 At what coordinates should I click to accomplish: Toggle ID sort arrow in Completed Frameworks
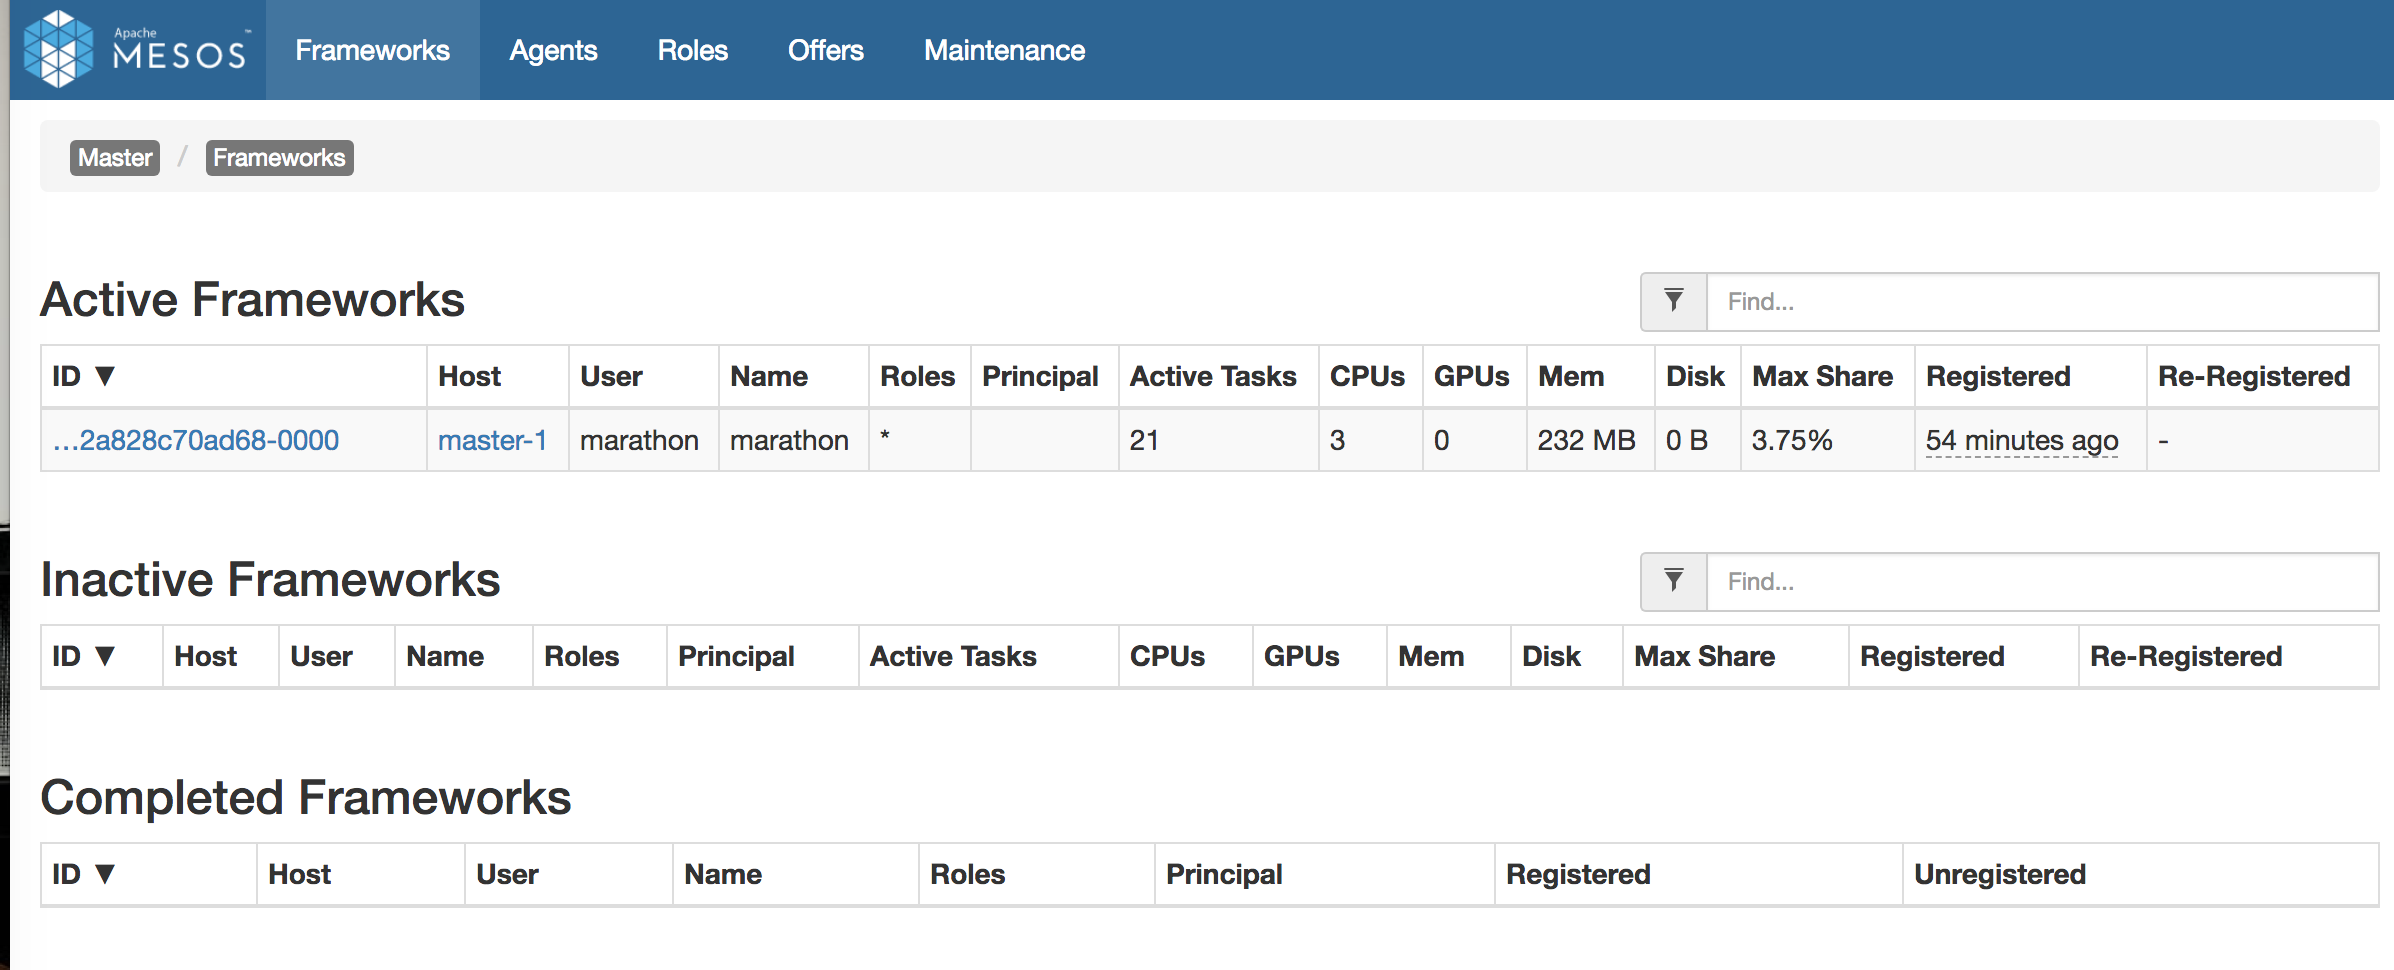coord(105,874)
